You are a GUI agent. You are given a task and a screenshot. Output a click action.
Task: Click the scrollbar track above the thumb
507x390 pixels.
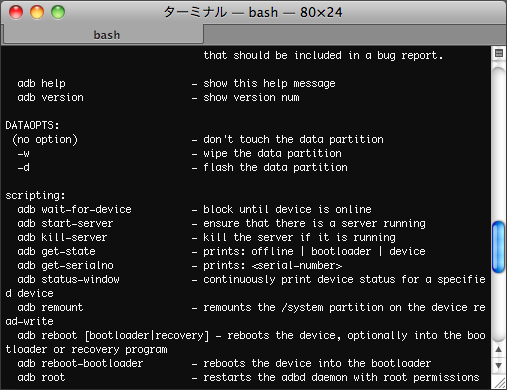pos(499,143)
